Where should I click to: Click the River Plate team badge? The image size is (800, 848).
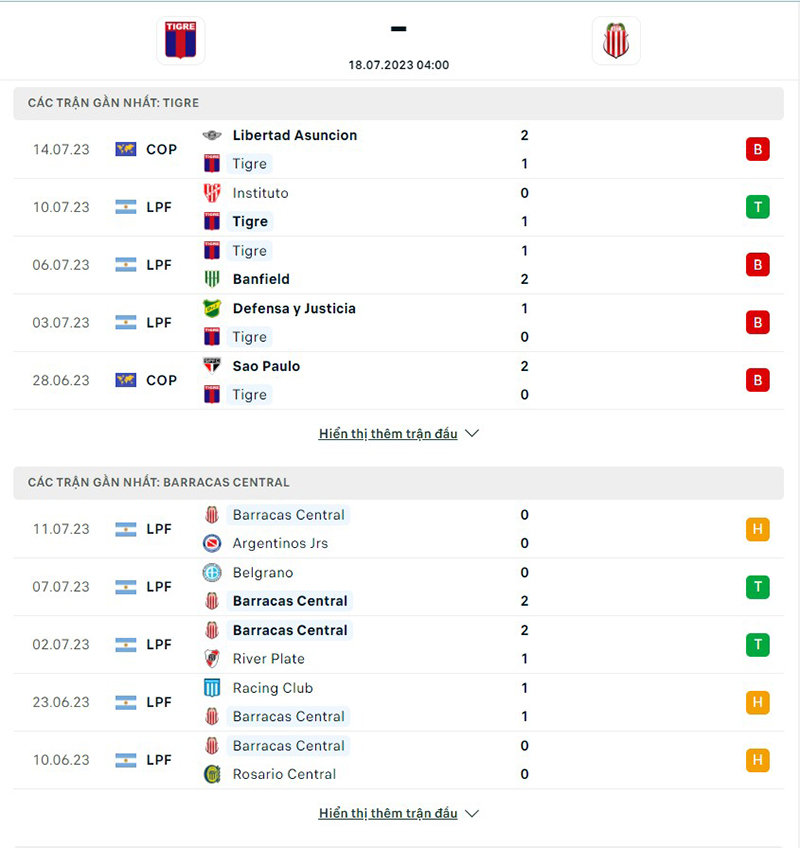(212, 658)
